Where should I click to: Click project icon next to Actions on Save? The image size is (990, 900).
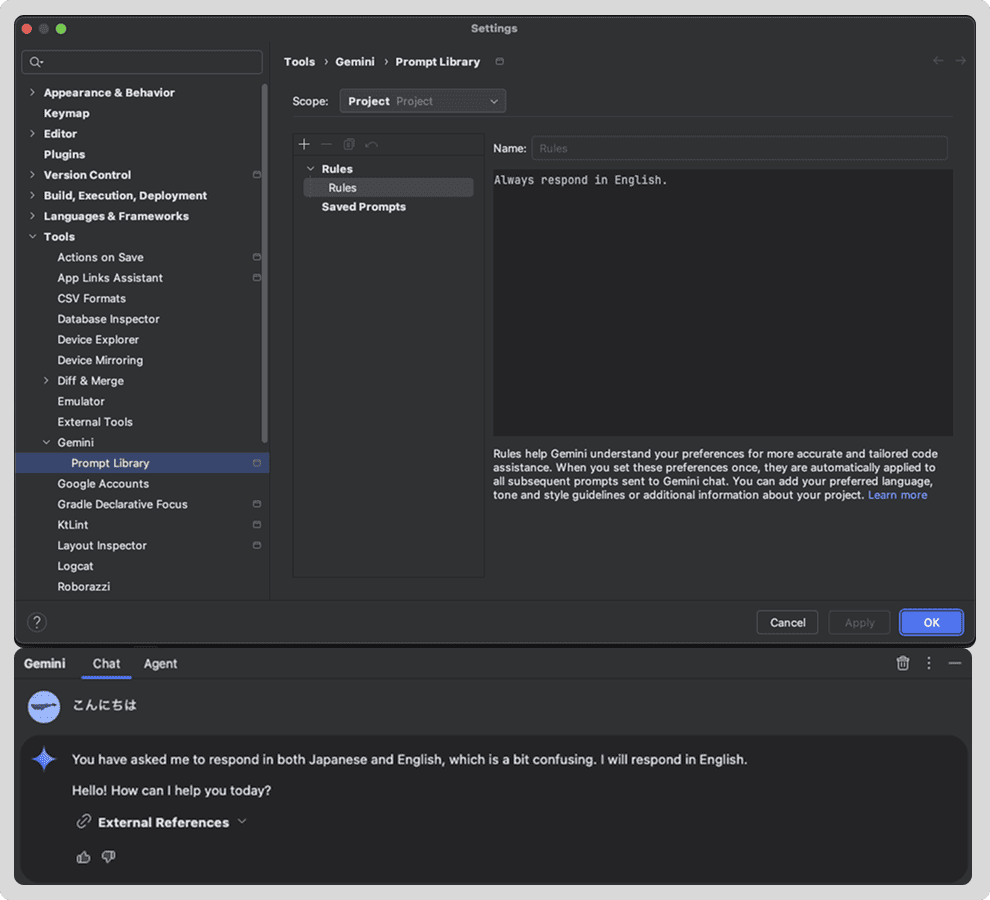[256, 257]
